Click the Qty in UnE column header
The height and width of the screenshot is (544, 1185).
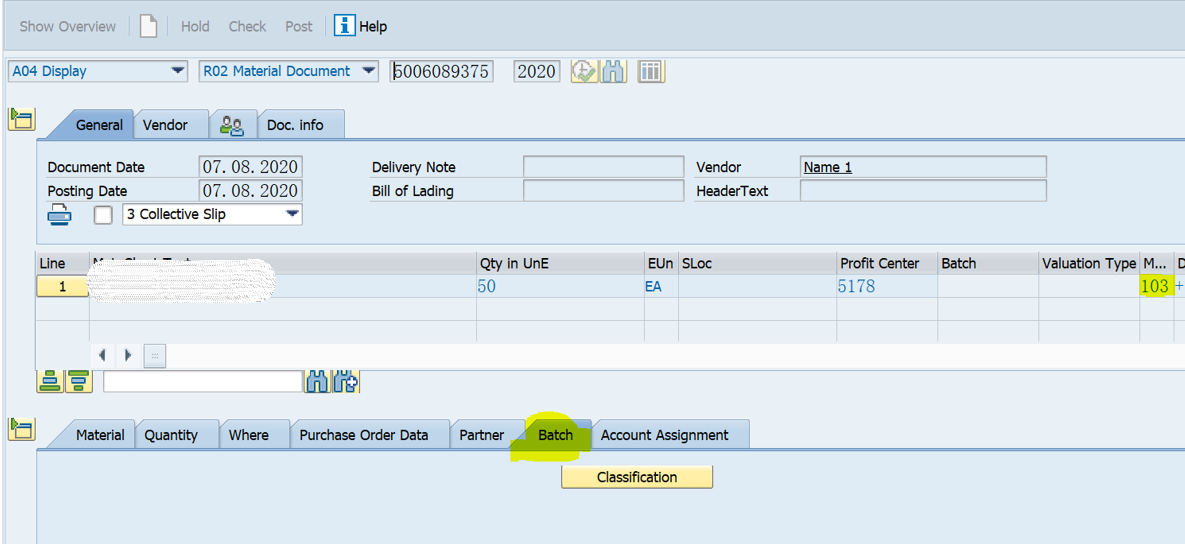[559, 264]
